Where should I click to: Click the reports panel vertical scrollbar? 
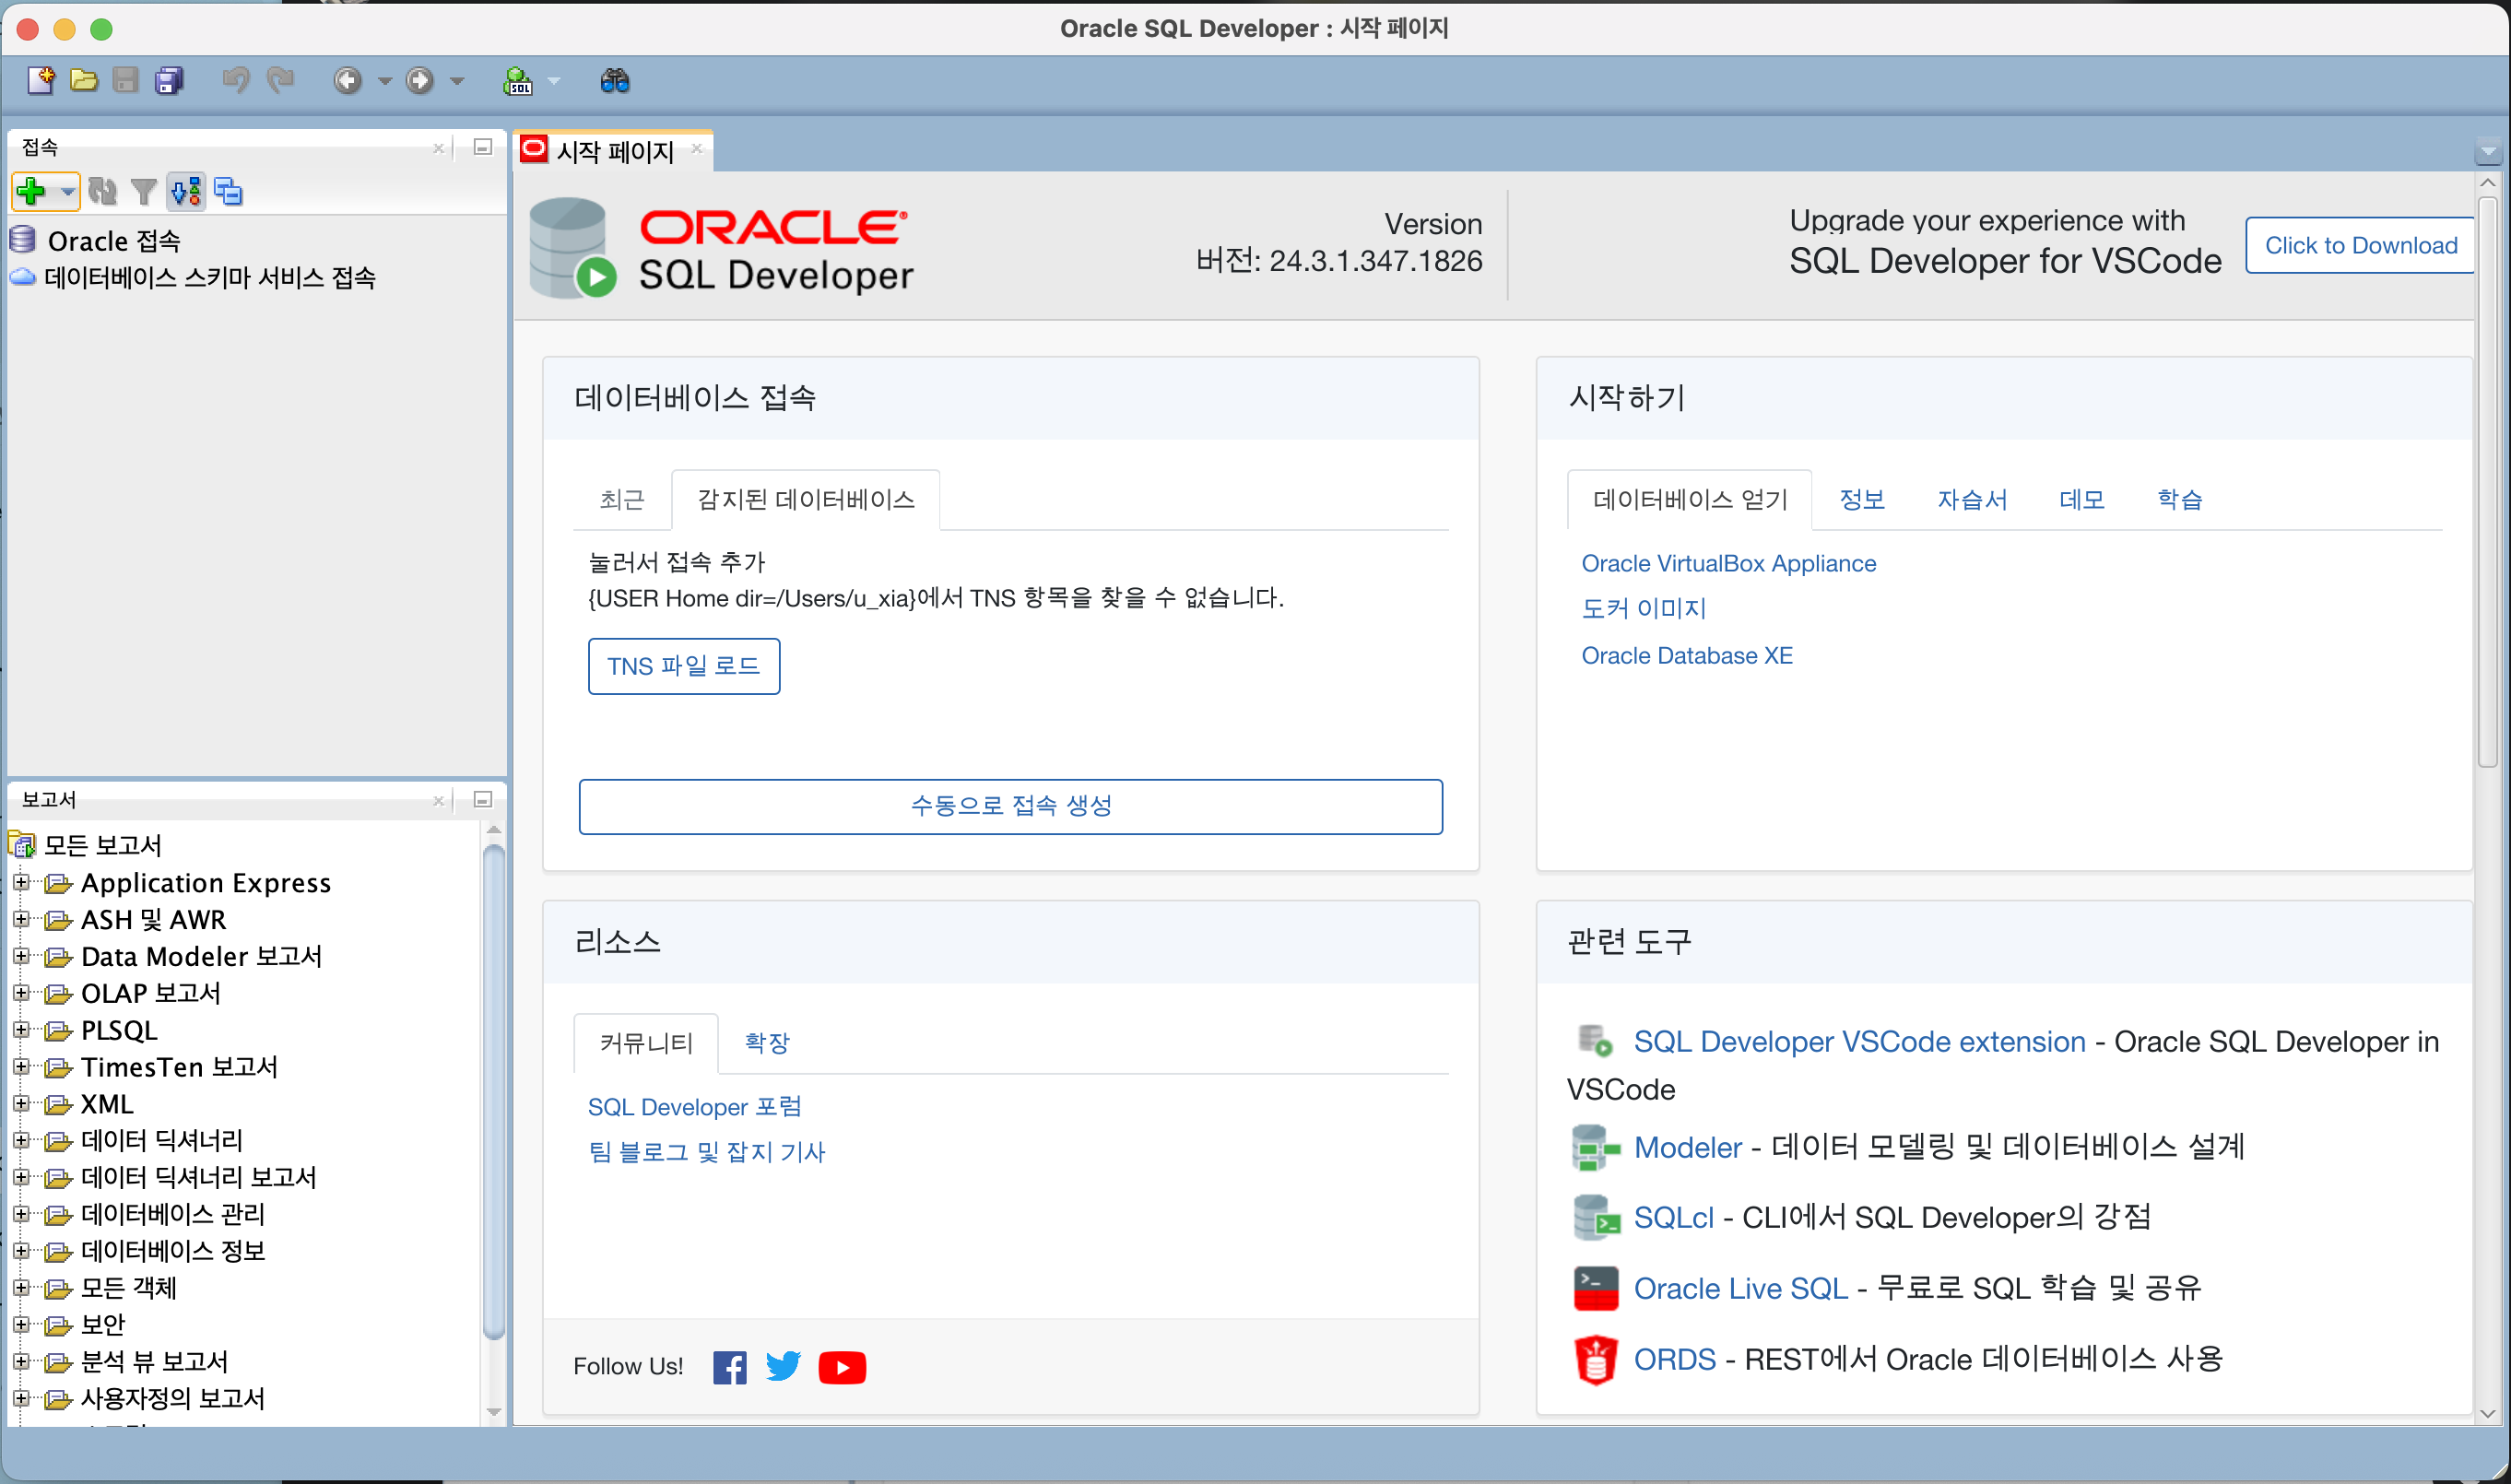click(x=493, y=1090)
